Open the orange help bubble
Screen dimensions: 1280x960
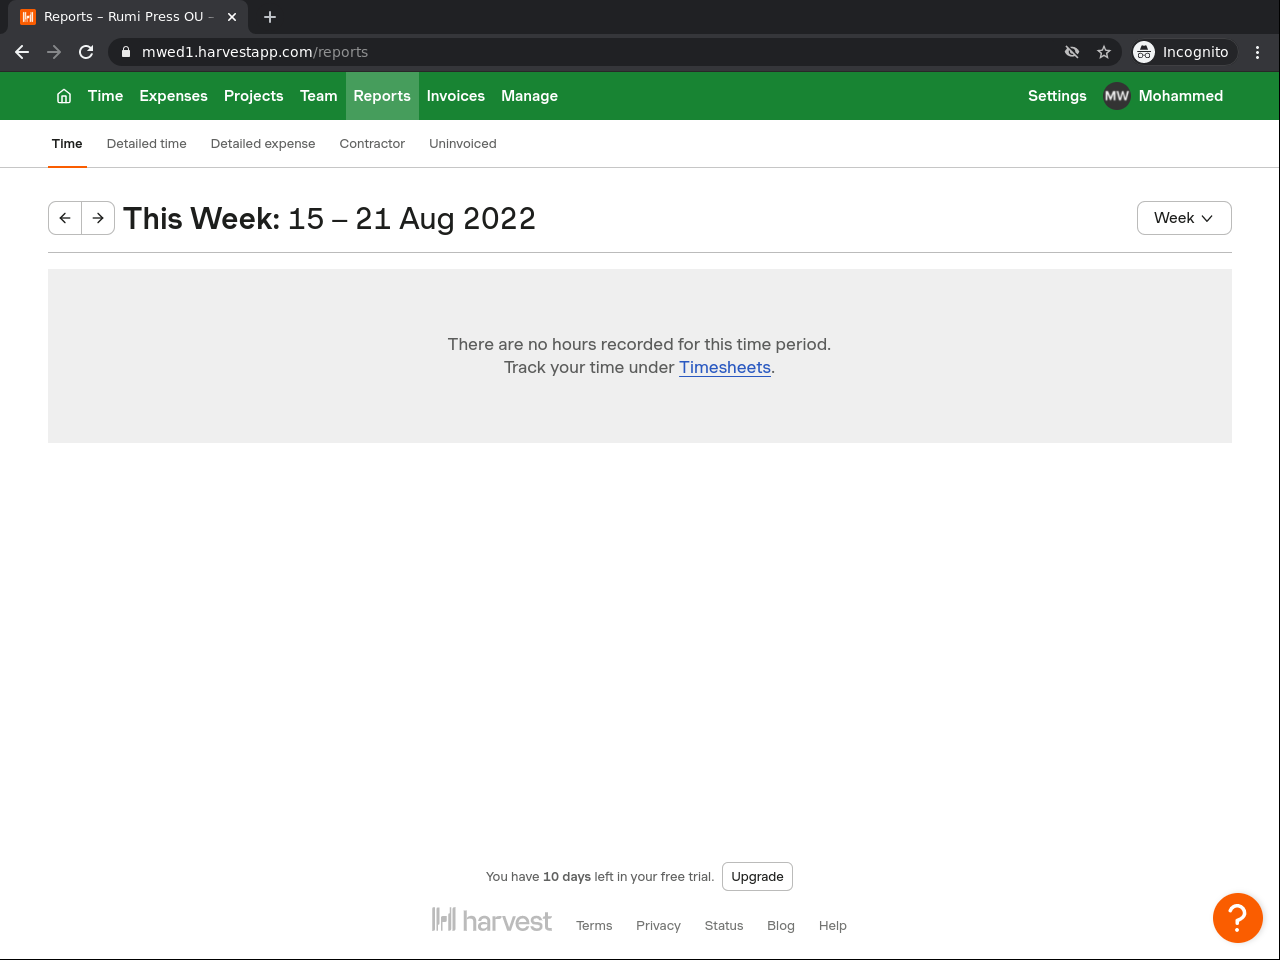1238,918
